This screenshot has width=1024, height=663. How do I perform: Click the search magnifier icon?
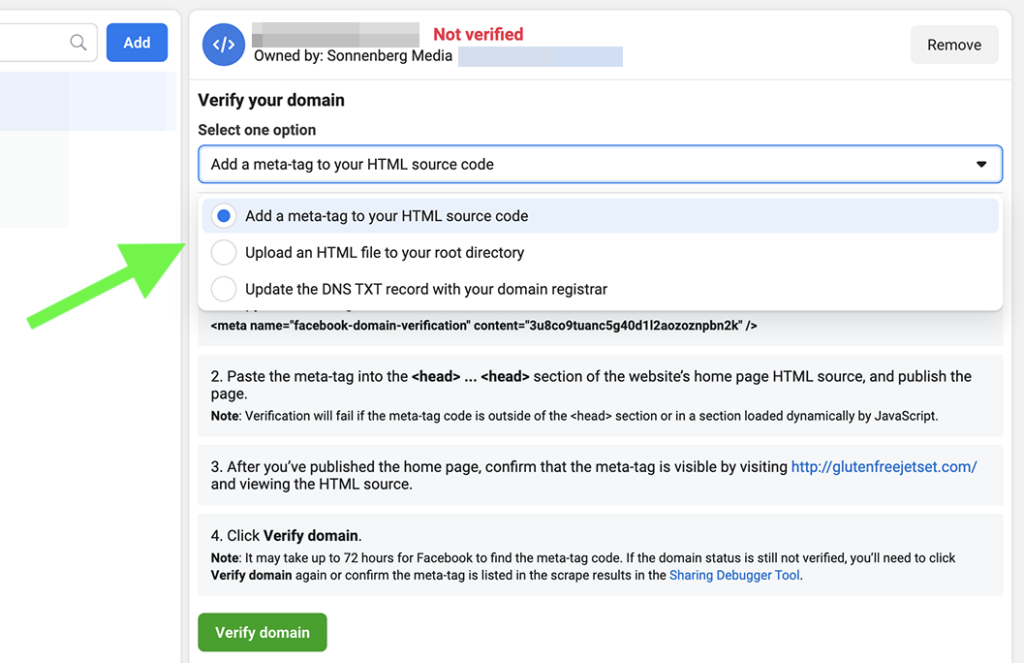77,43
